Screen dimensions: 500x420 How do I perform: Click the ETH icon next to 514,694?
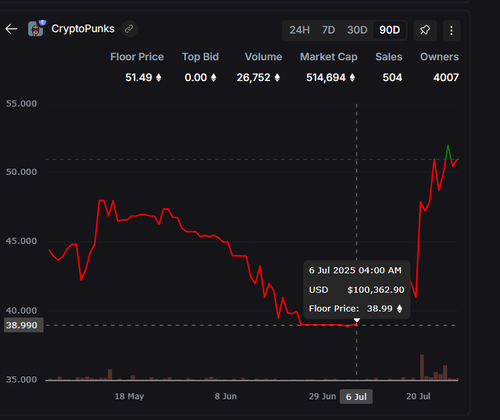(x=352, y=78)
